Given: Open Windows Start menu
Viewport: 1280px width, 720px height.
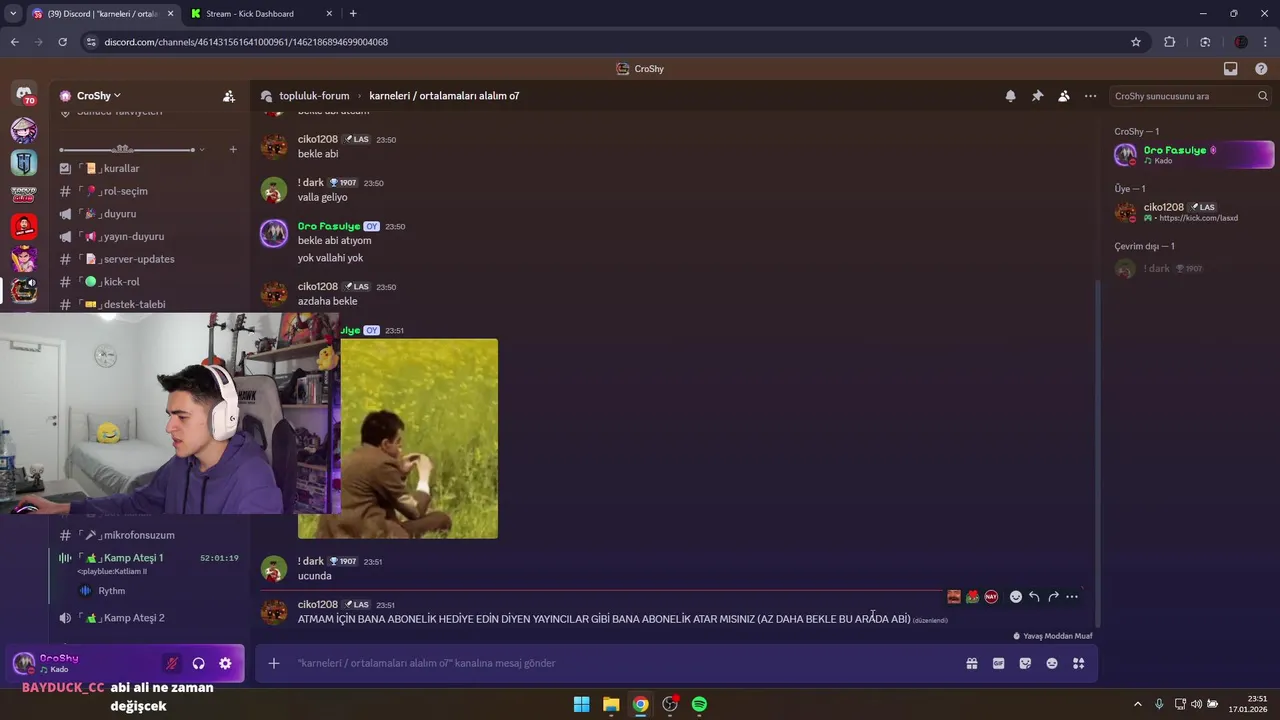Looking at the screenshot, I should click(x=581, y=704).
